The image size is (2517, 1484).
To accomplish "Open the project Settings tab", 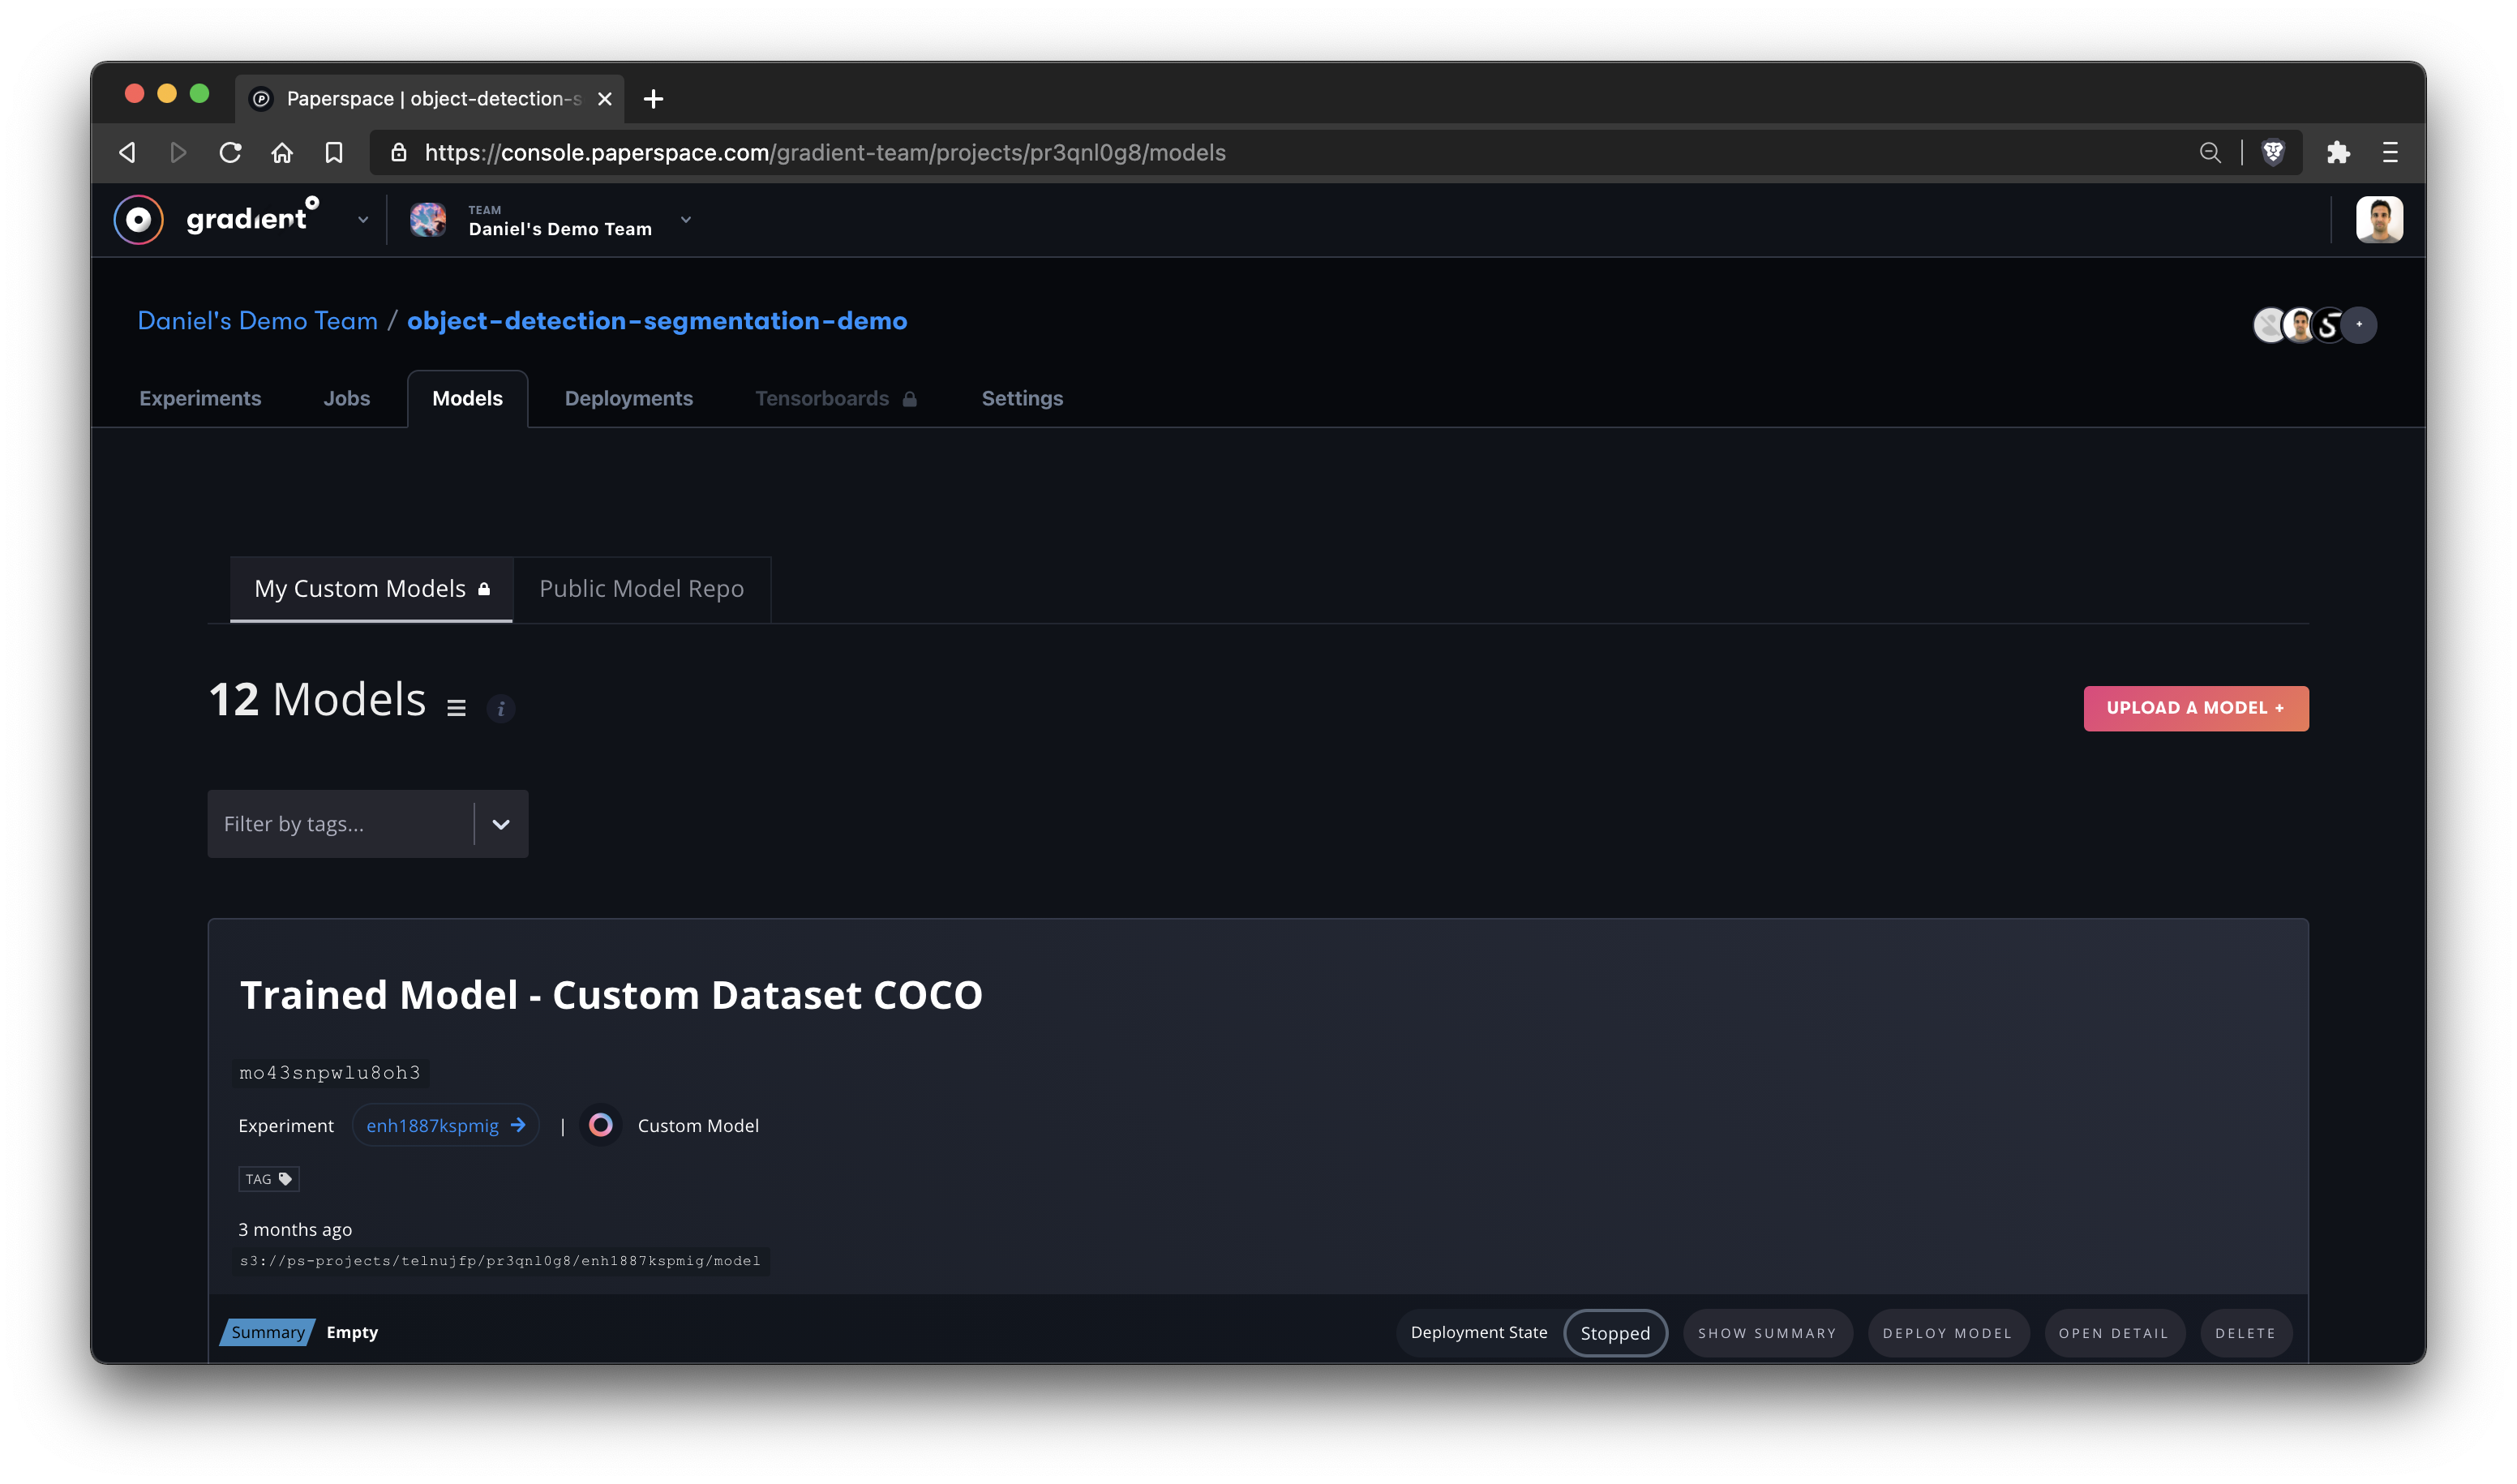I will pos(1021,398).
